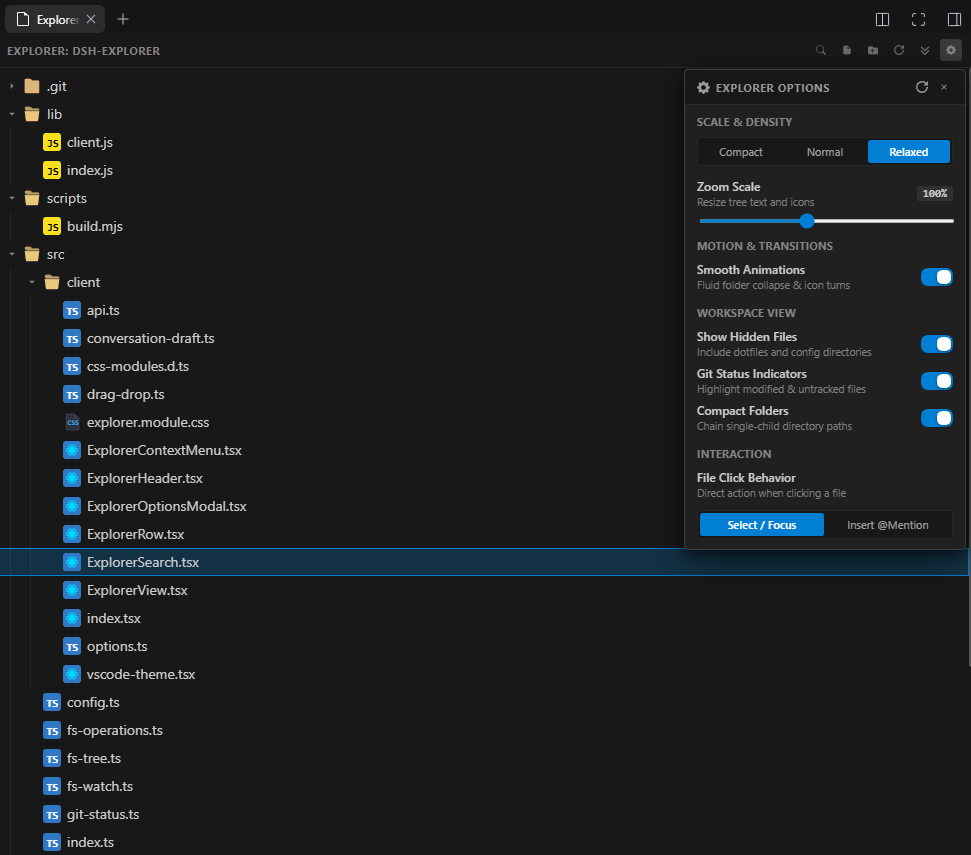This screenshot has height=855, width=971.
Task: Collapse all folders icon
Action: 925,50
